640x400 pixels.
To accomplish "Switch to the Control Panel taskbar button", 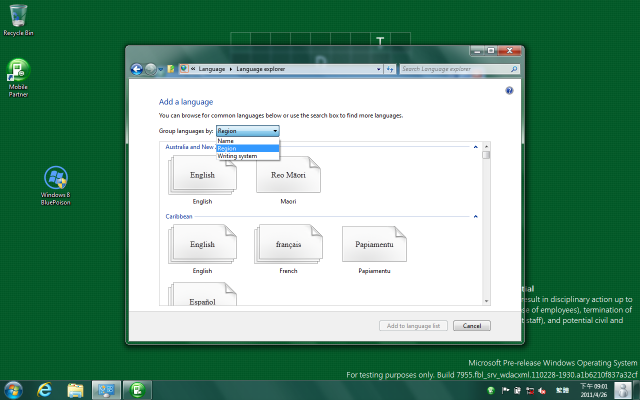I will [x=106, y=390].
